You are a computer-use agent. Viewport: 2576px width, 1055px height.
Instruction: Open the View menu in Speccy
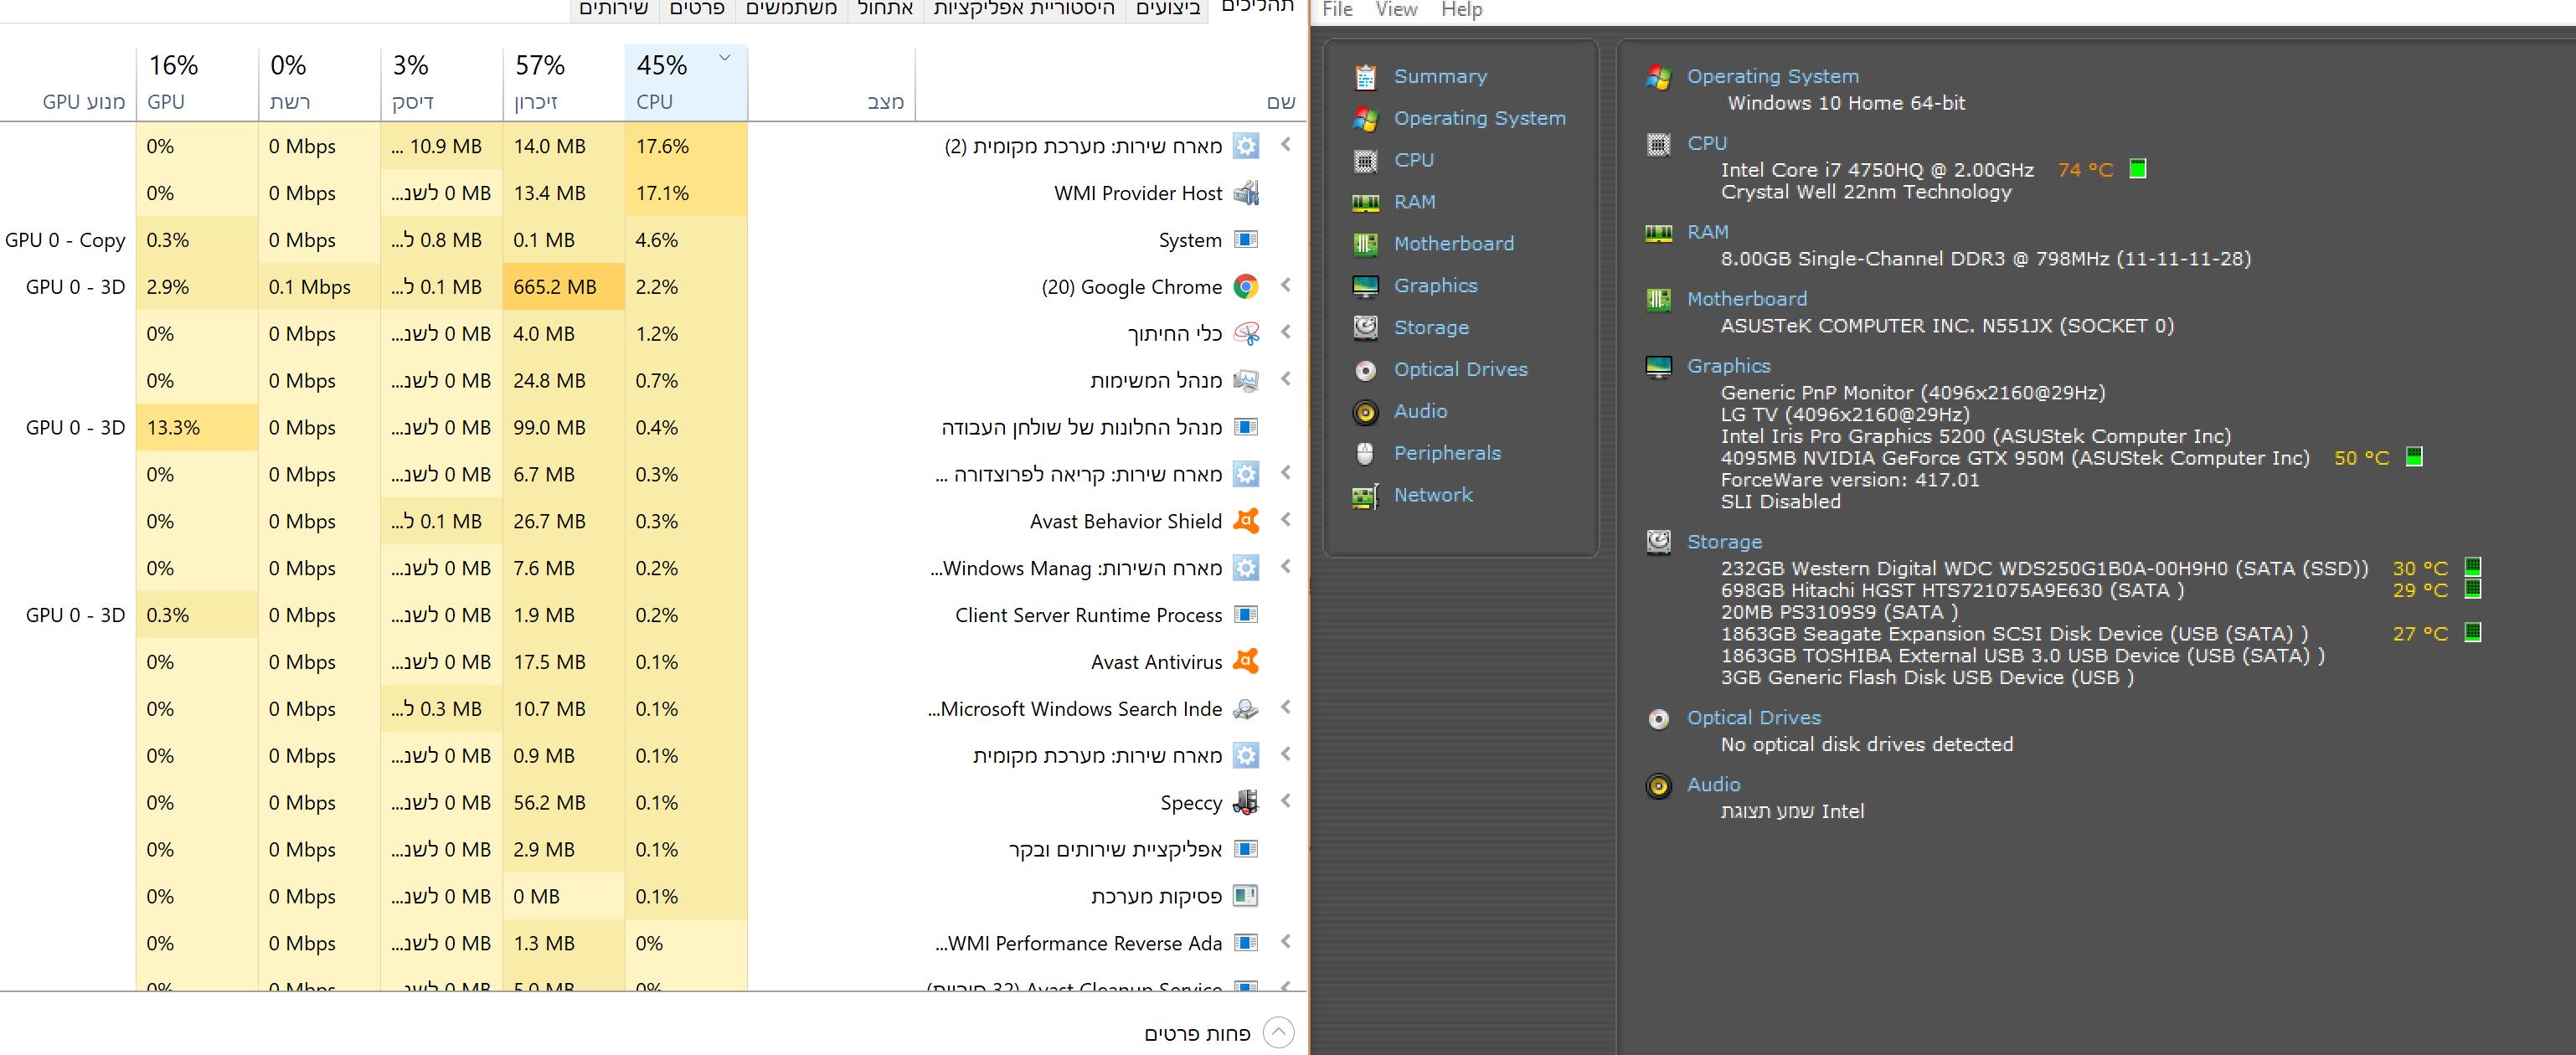[x=1395, y=10]
